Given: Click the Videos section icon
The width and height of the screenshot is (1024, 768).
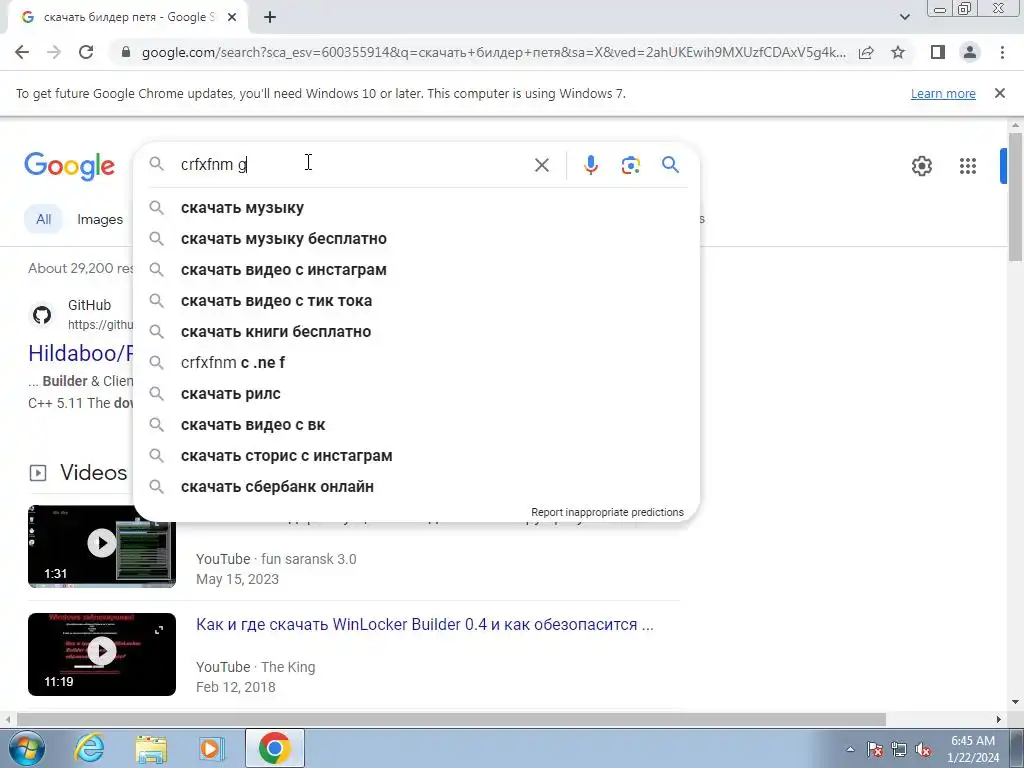Looking at the screenshot, I should click(x=38, y=473).
